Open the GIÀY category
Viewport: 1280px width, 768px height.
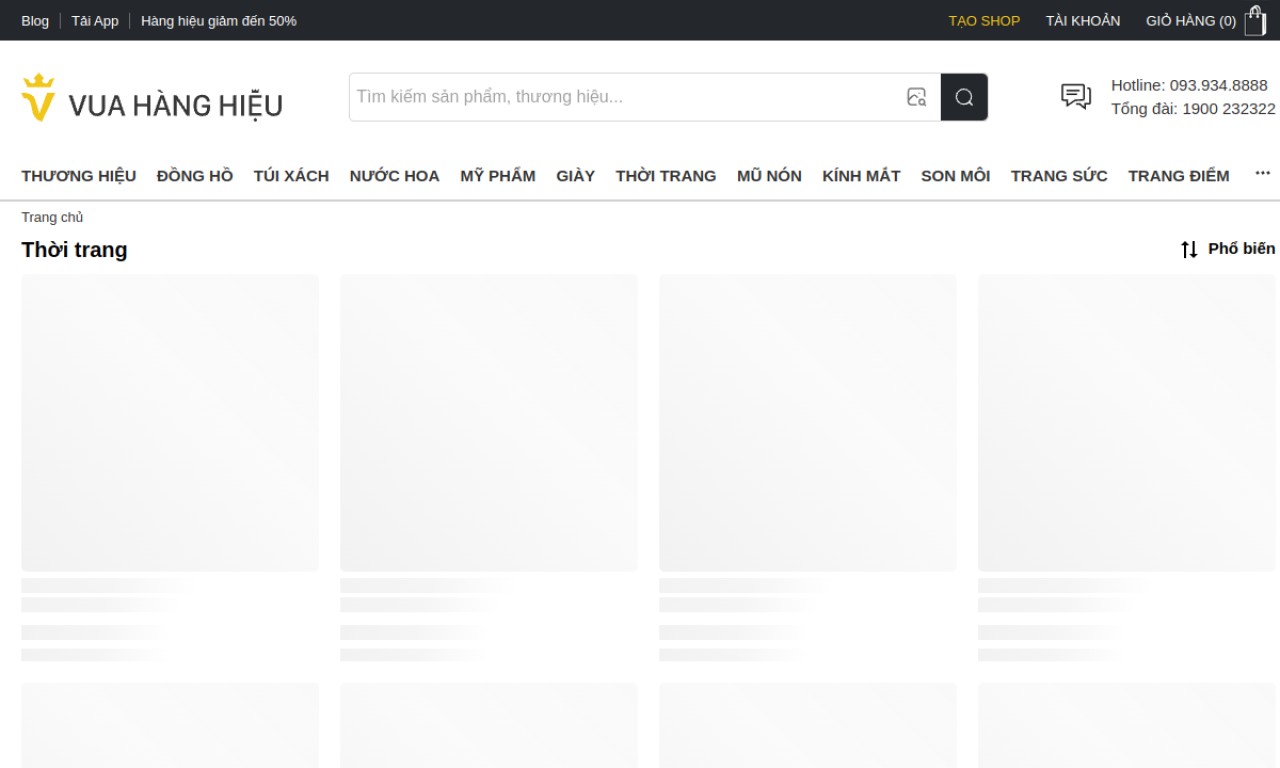point(576,176)
